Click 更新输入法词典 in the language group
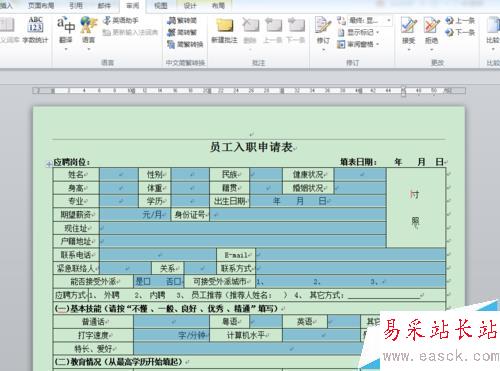500x371 pixels. pos(130,32)
